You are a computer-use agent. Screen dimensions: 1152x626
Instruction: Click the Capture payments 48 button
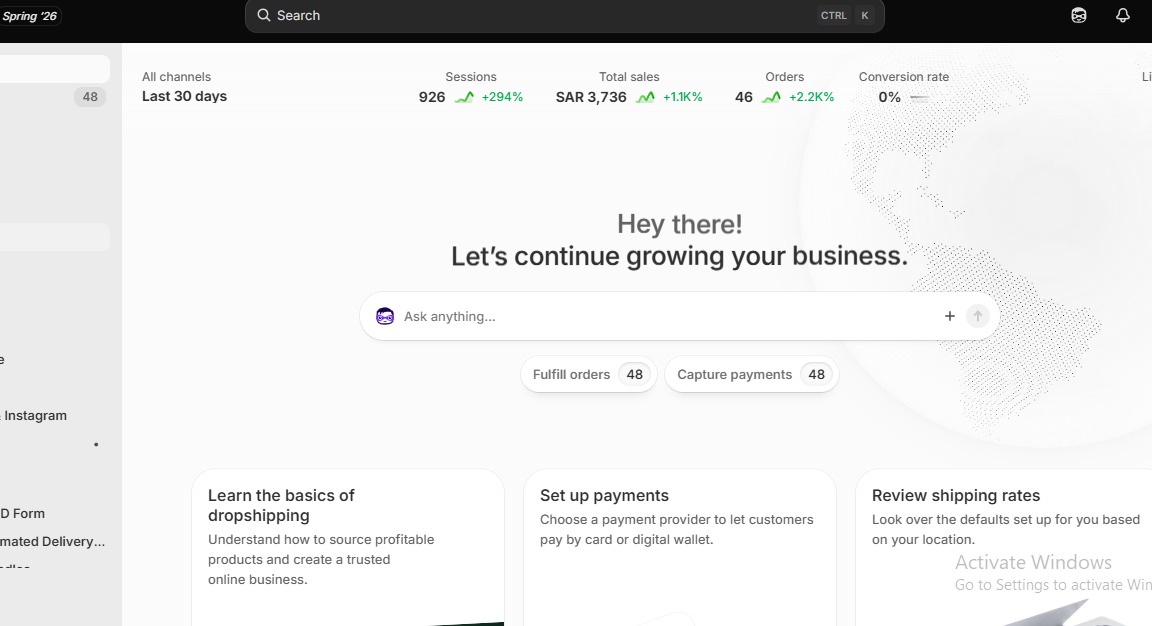point(752,374)
